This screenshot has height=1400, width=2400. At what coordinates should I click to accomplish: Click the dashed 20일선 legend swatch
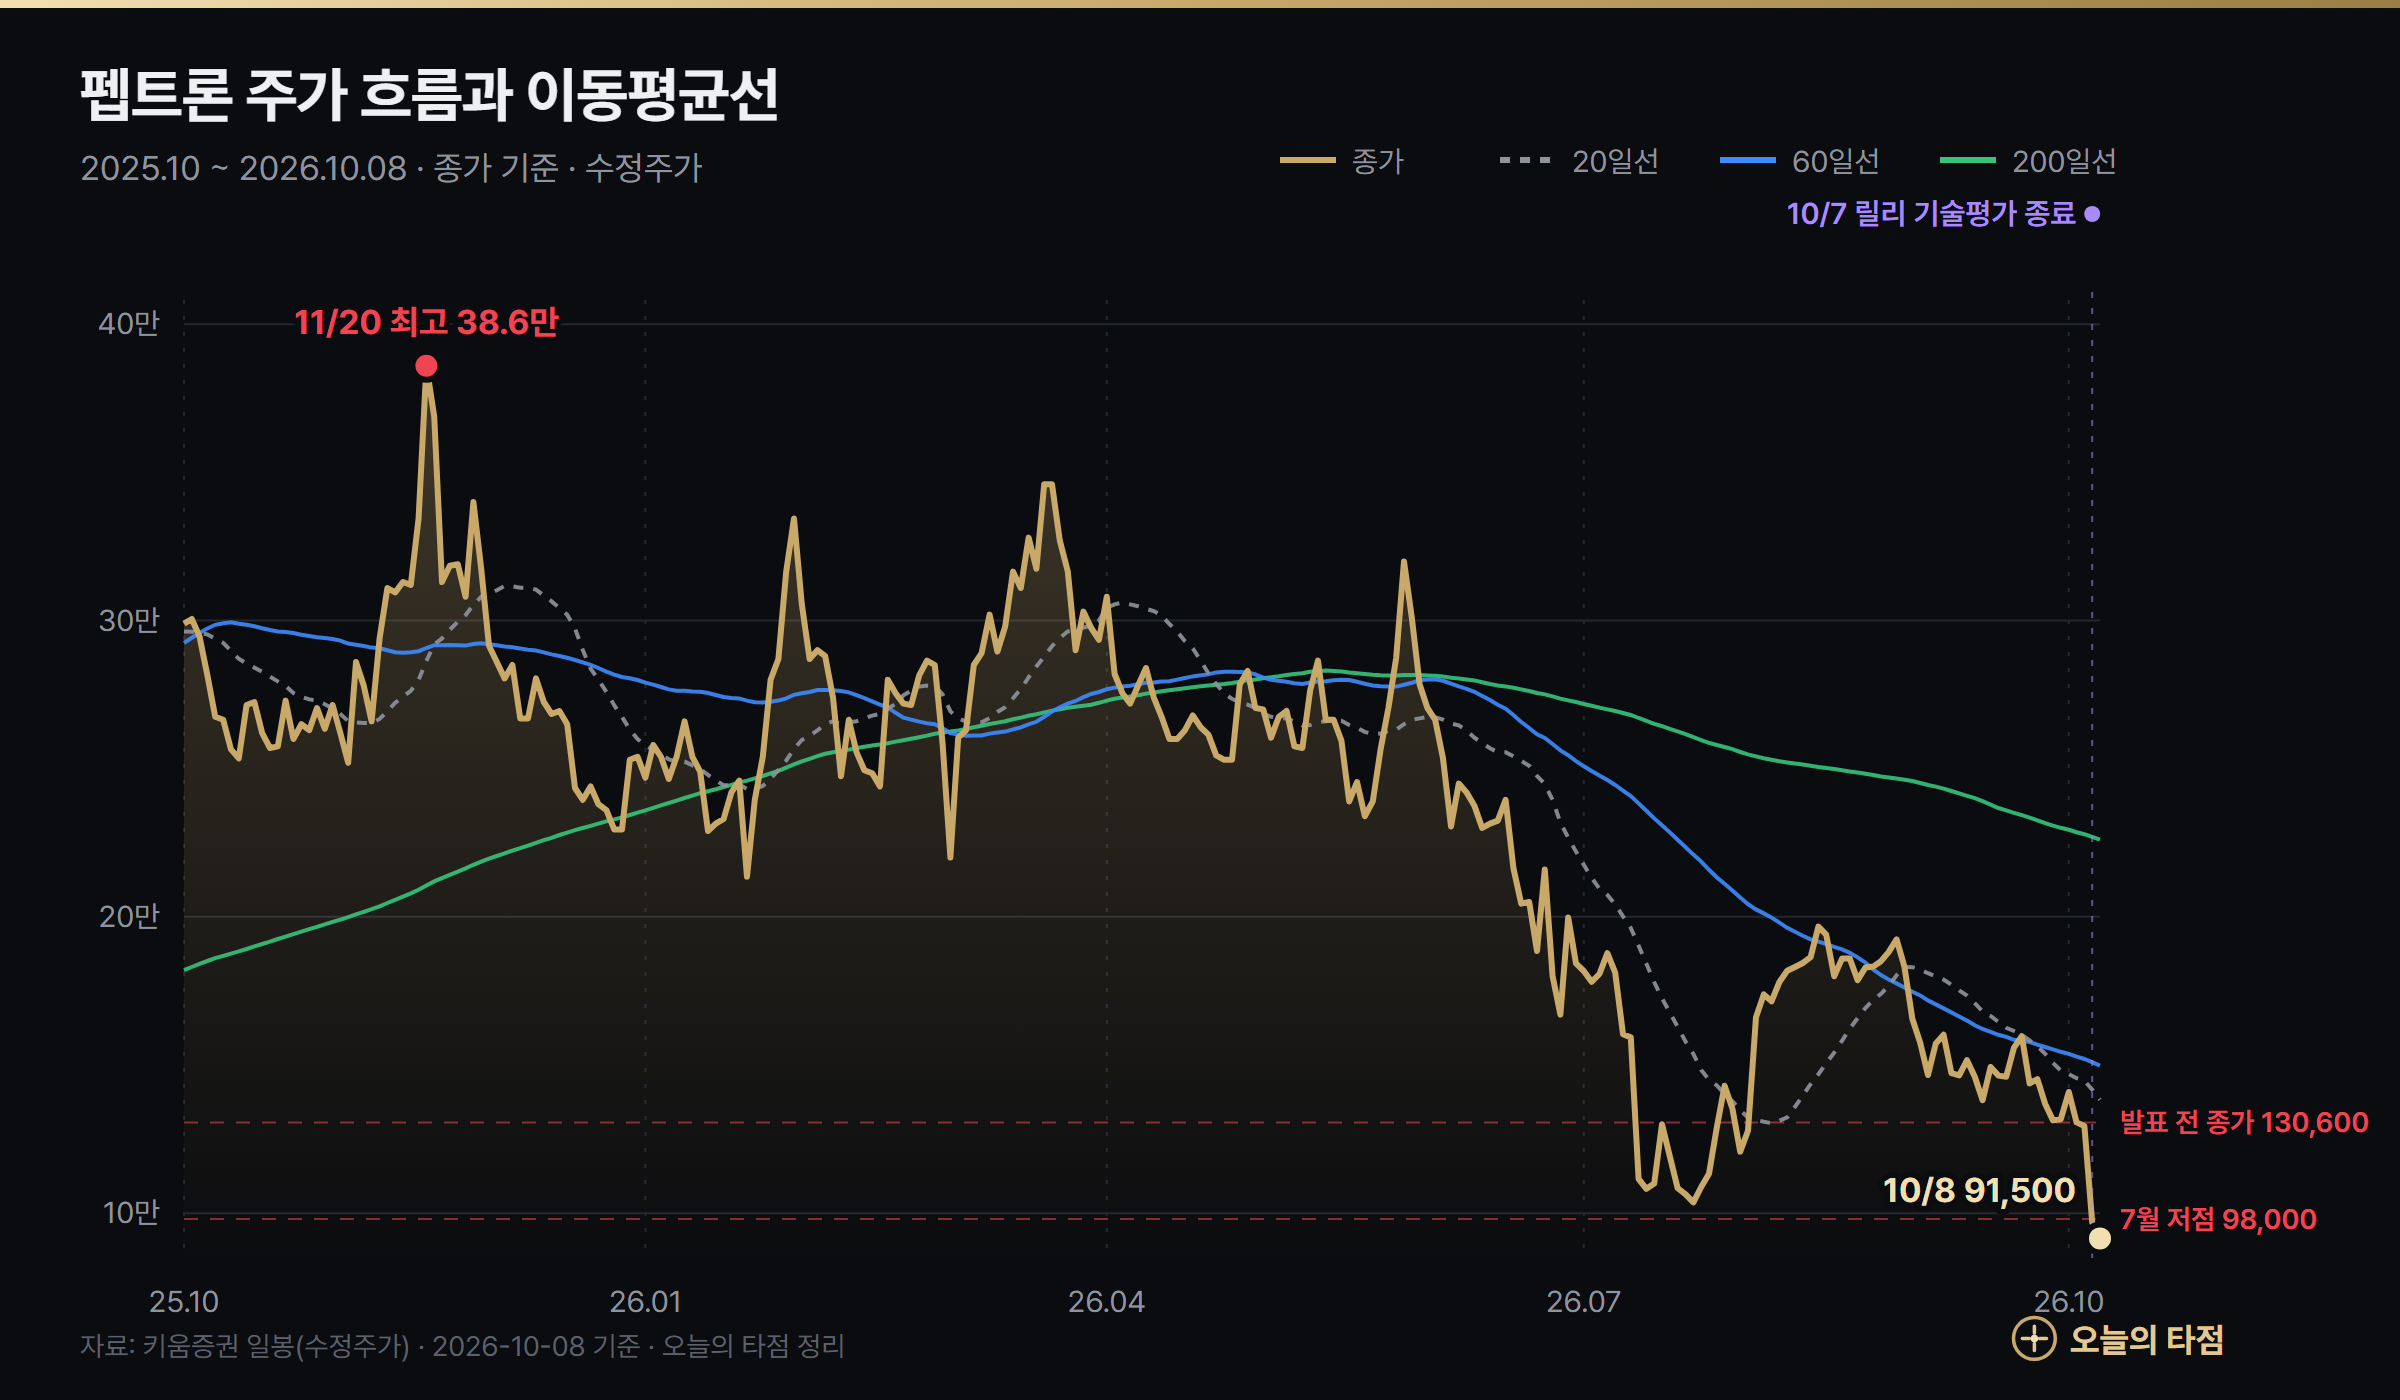click(x=1526, y=160)
